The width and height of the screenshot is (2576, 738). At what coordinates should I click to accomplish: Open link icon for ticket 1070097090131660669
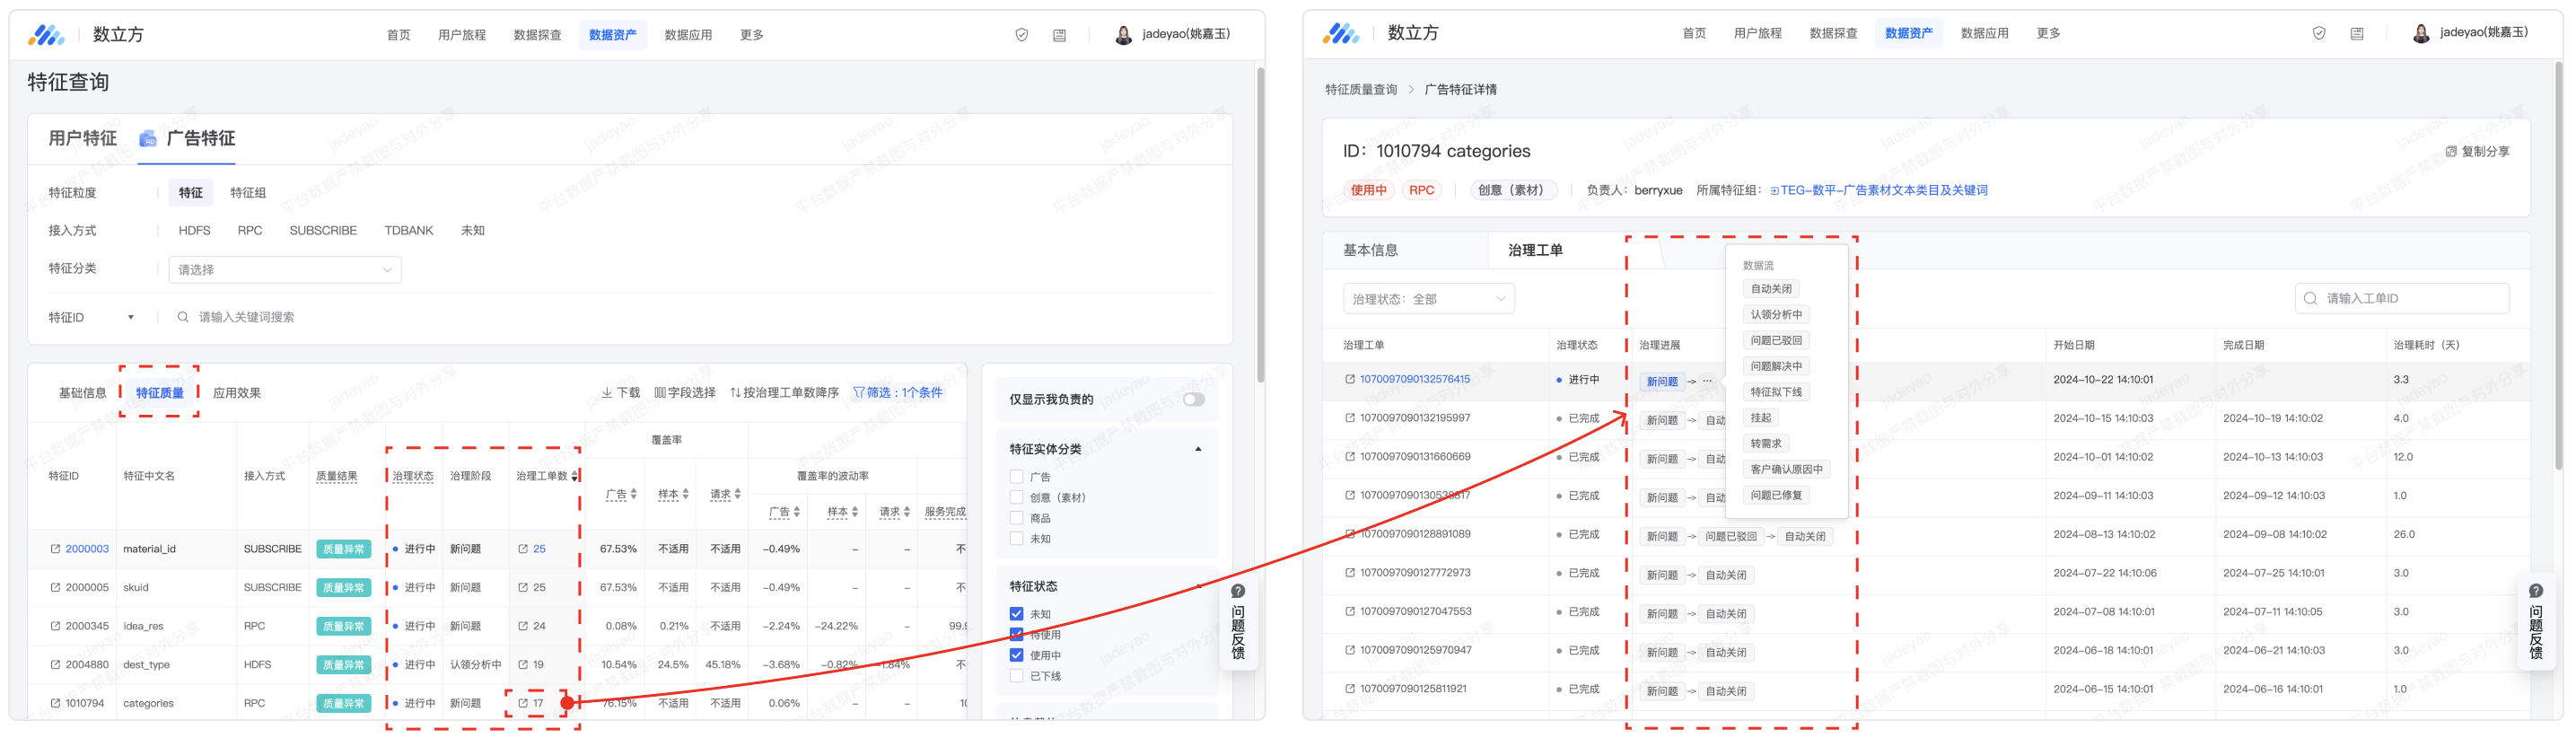coord(1350,457)
